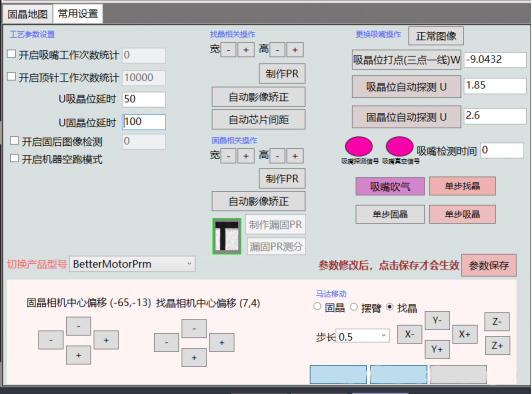
Task: Click the T-shaped PR template thumbnail
Action: (x=227, y=236)
